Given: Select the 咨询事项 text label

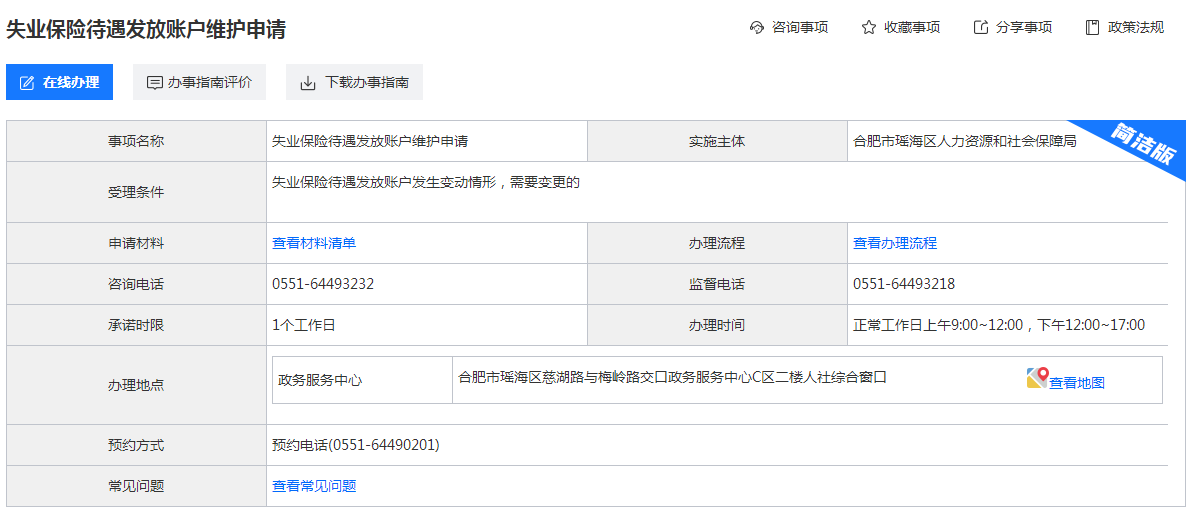Looking at the screenshot, I should click(800, 28).
